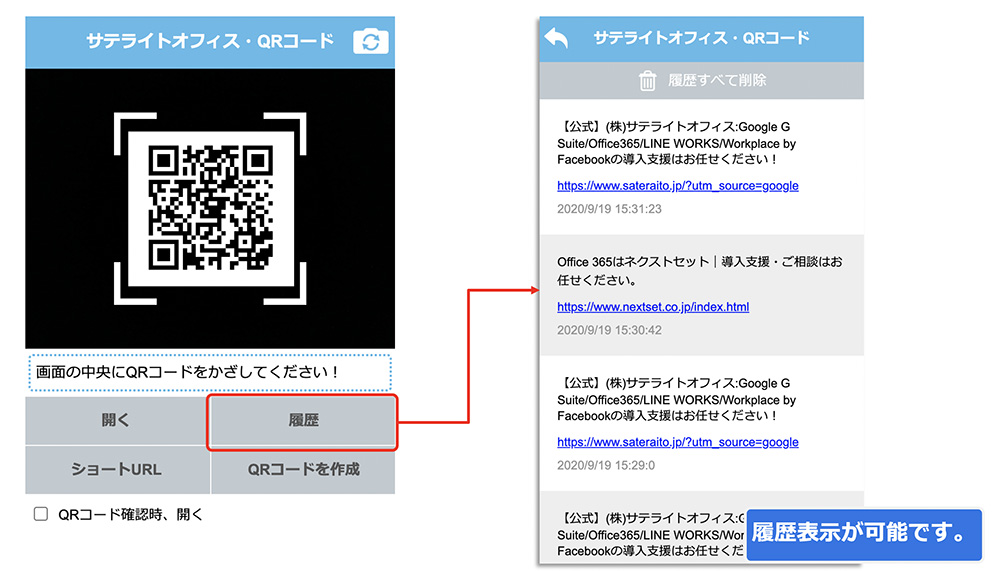Click left panel サテライトオフィス・QRコード title
Screen dimensions: 1000x571
pyautogui.click(x=210, y=41)
